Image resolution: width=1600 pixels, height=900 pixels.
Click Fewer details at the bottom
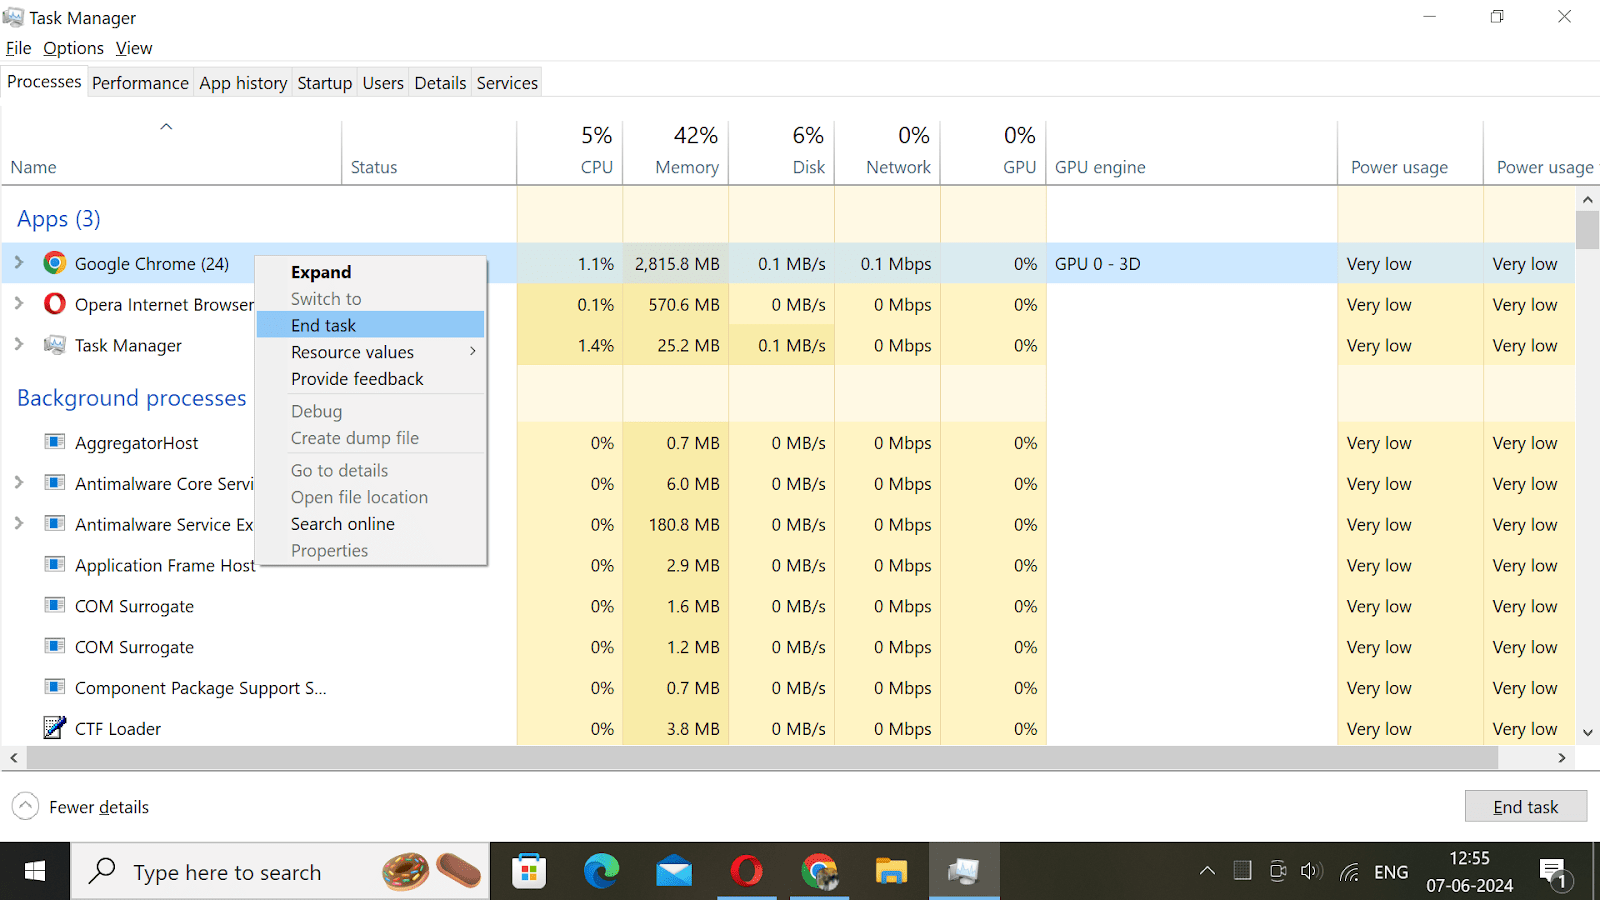pos(96,806)
